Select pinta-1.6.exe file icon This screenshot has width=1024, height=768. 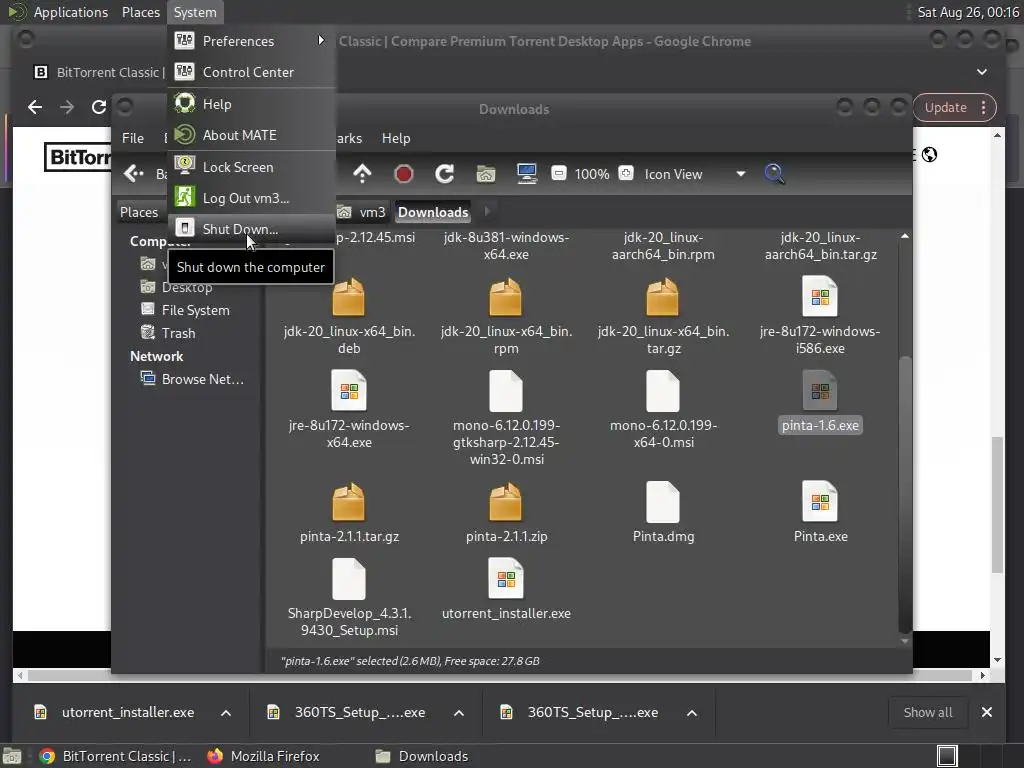pyautogui.click(x=820, y=391)
